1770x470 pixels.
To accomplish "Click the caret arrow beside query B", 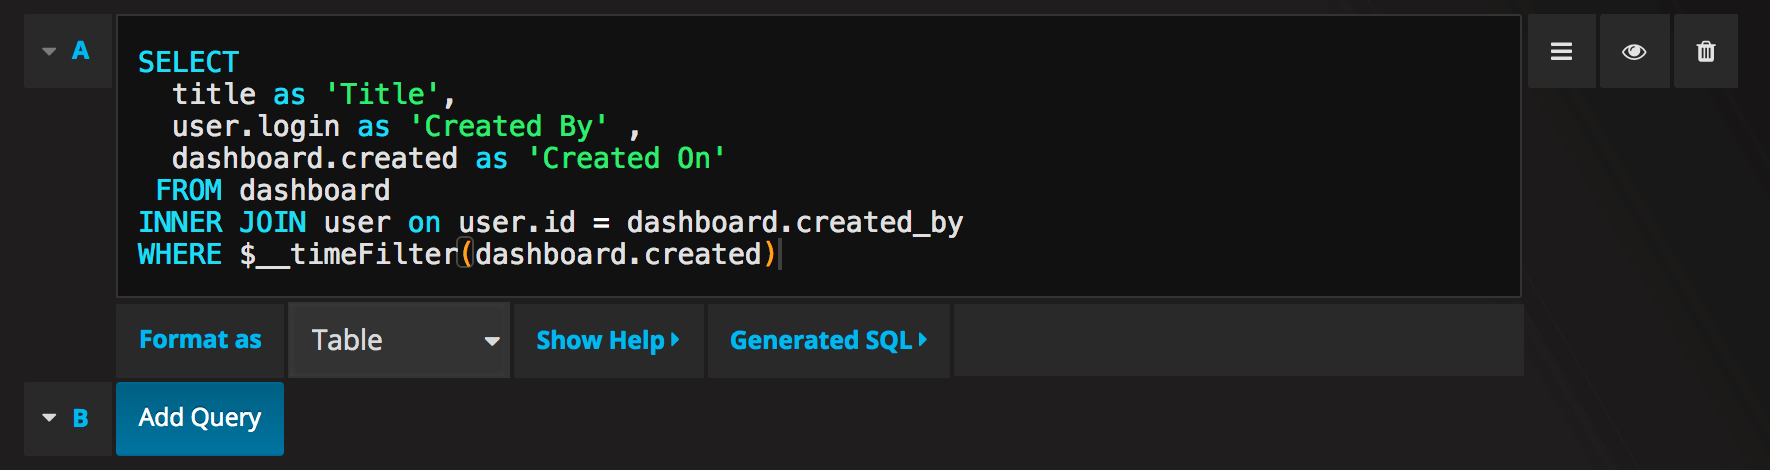I will [x=49, y=418].
